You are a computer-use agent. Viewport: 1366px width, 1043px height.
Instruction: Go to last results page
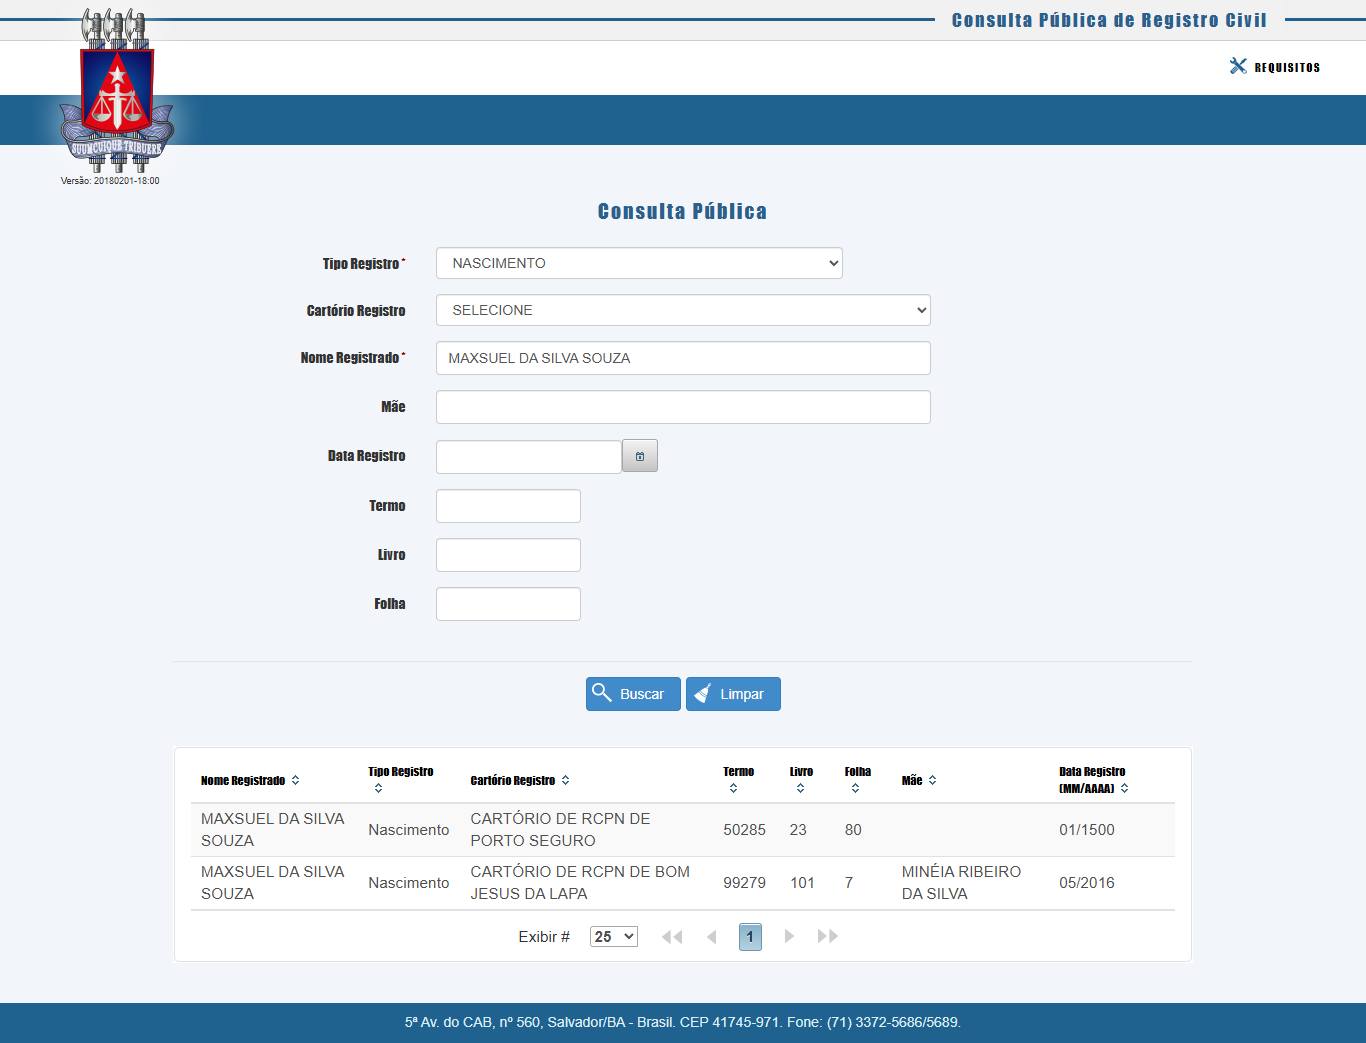coord(828,937)
